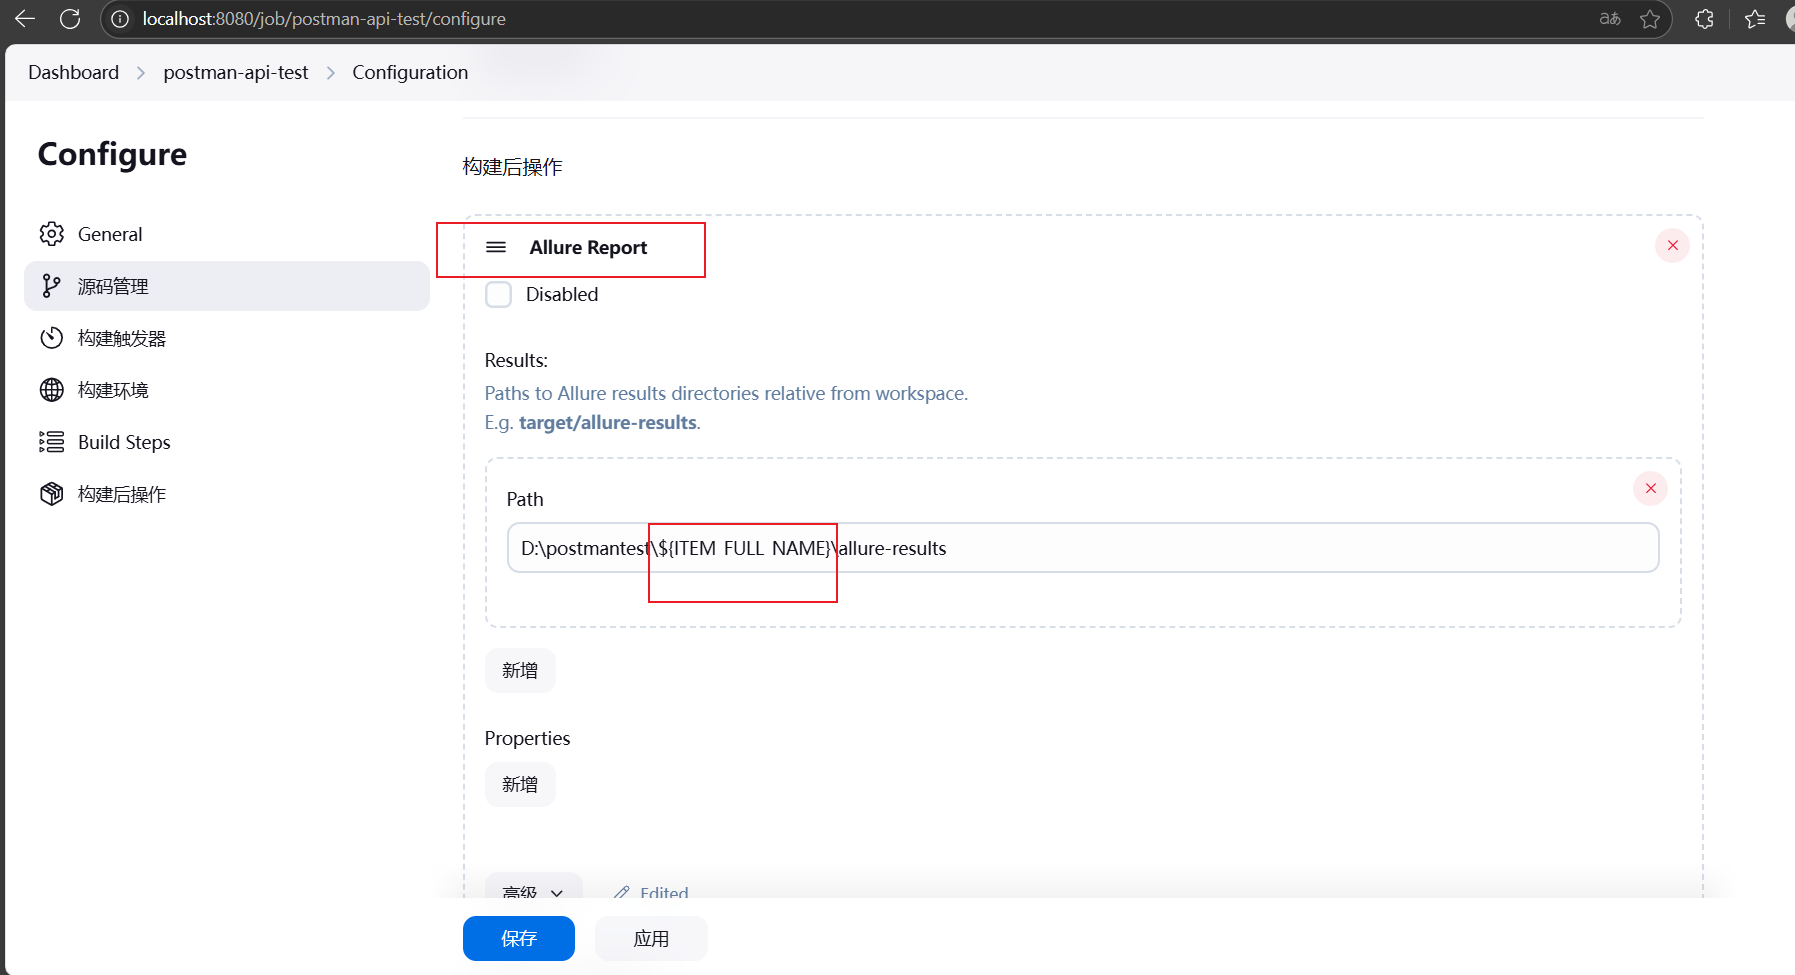The width and height of the screenshot is (1795, 975).
Task: Expand the 高级 advanced options
Action: pos(534,887)
